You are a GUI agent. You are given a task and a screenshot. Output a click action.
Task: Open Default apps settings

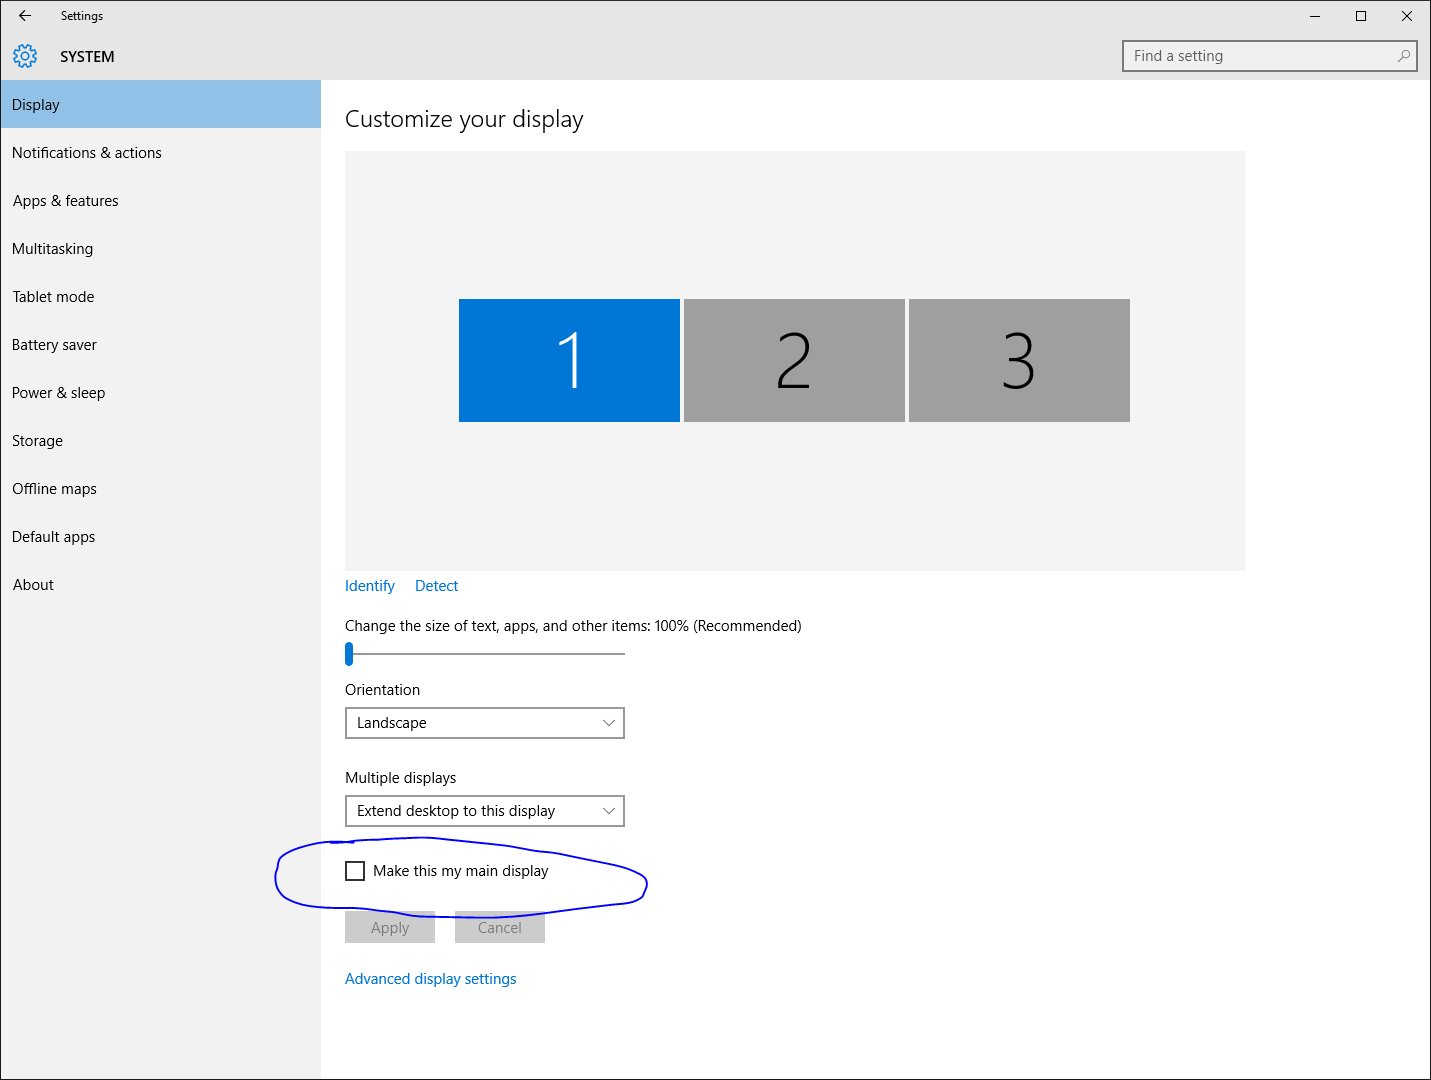tap(161, 536)
